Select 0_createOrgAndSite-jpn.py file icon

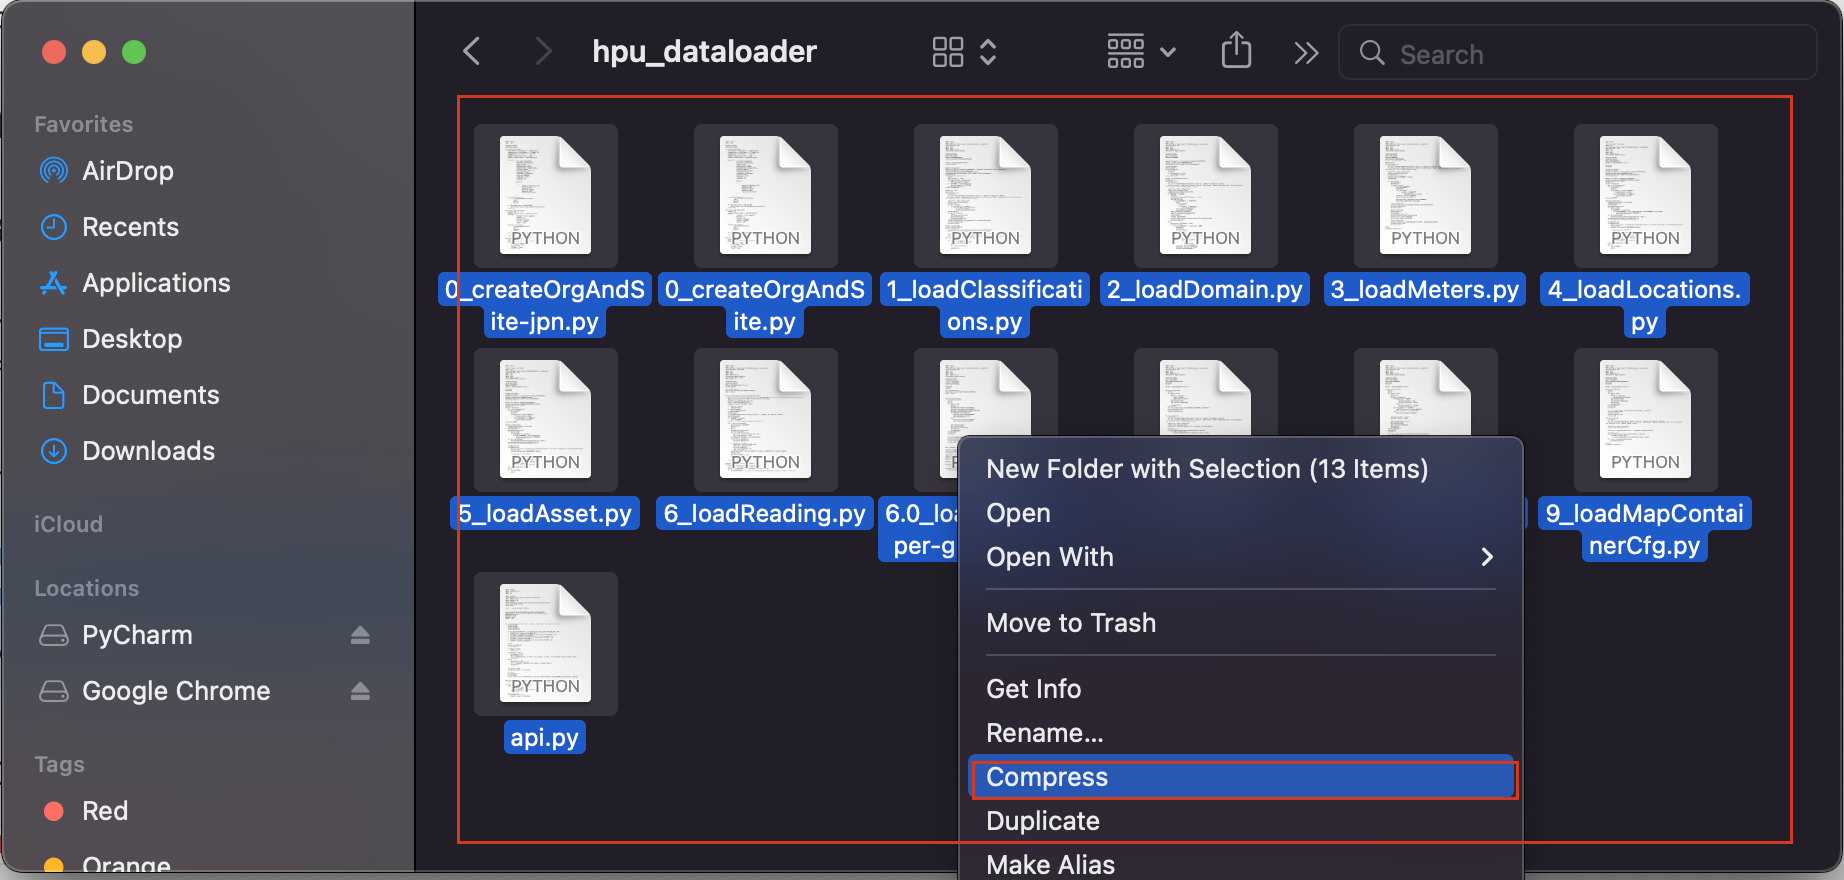546,196
